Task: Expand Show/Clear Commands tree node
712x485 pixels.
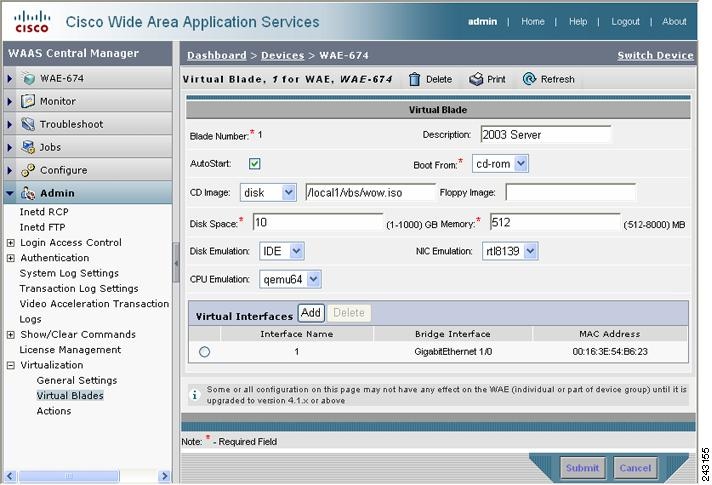Action: pos(10,335)
